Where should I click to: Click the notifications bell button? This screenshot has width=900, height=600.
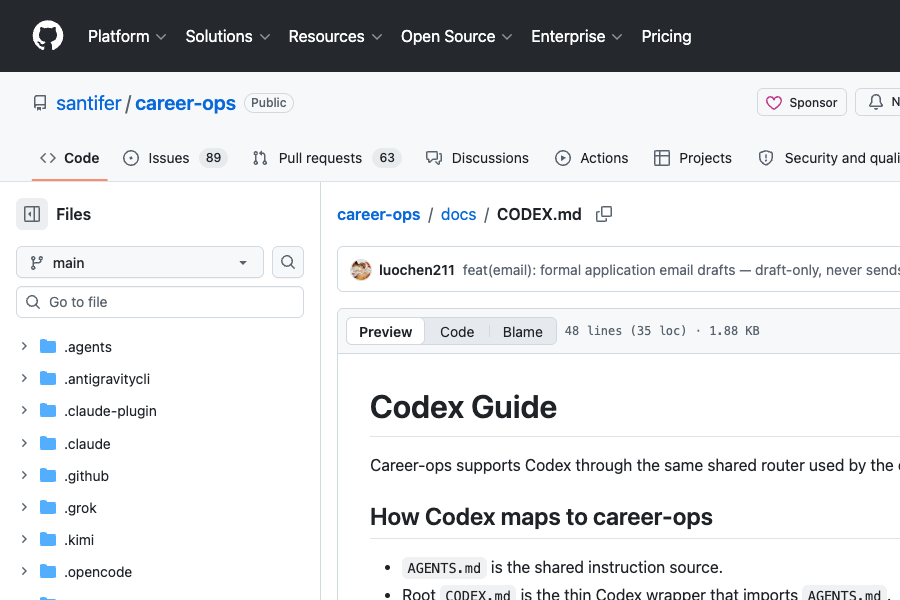[878, 102]
